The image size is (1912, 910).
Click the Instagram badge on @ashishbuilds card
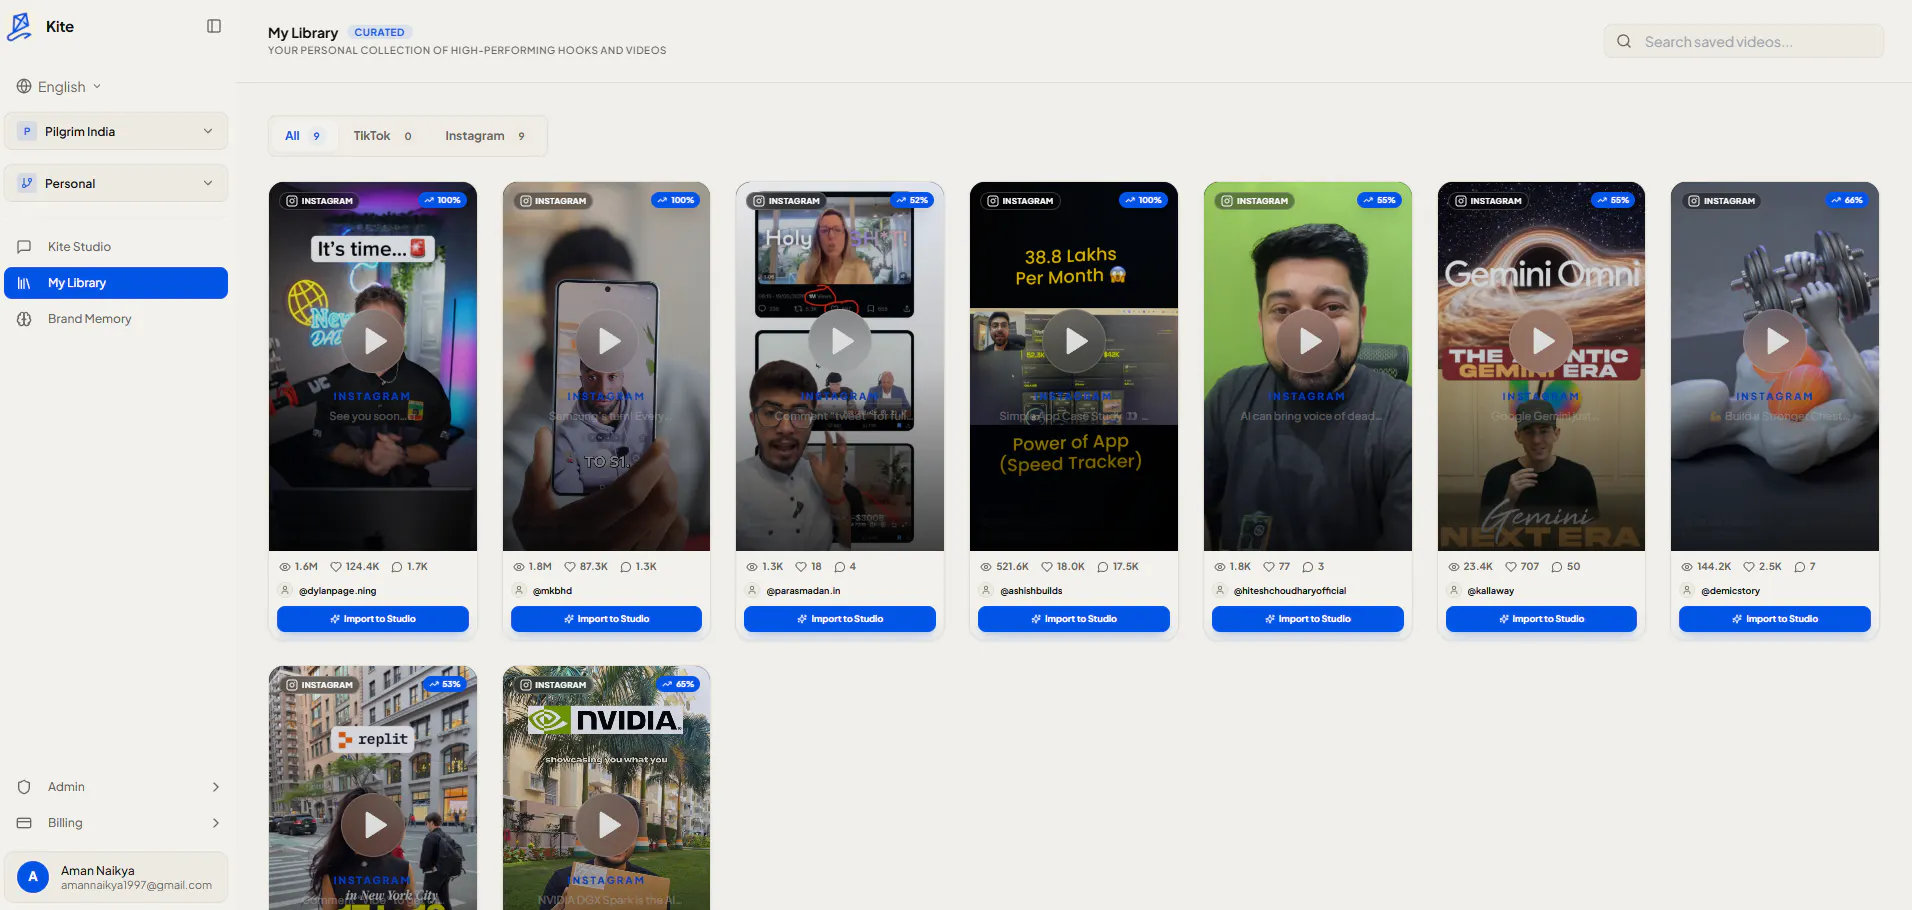(1021, 201)
